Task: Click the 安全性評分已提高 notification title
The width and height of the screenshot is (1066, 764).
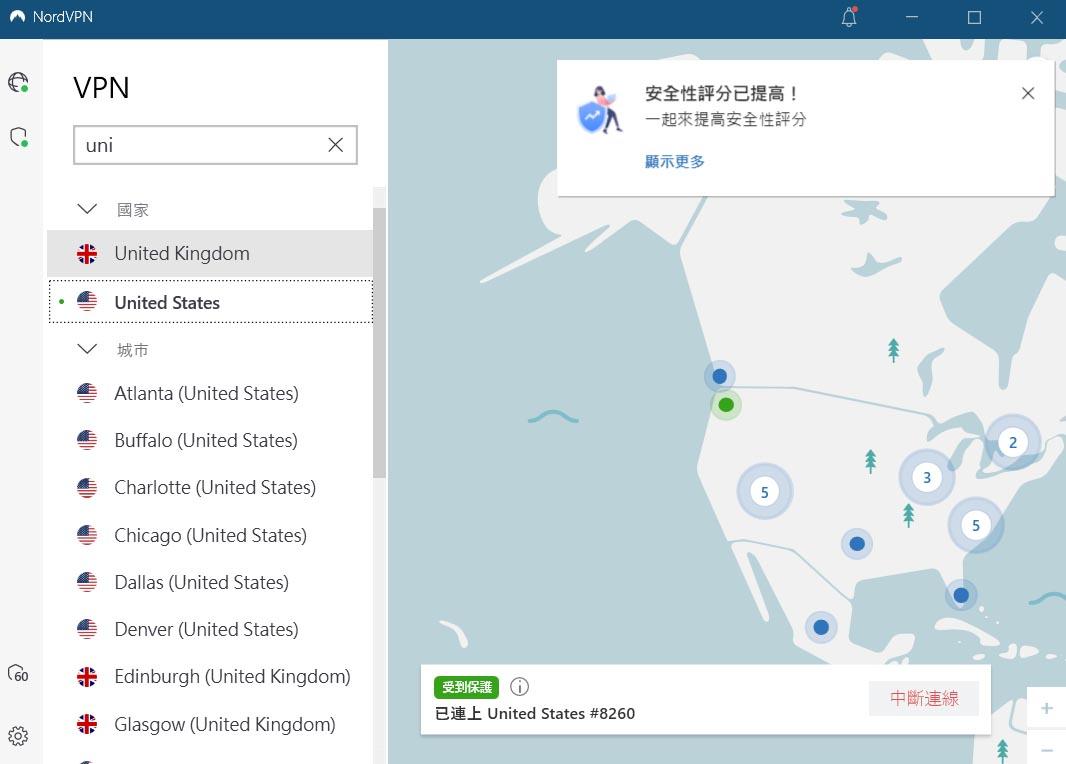Action: (721, 93)
